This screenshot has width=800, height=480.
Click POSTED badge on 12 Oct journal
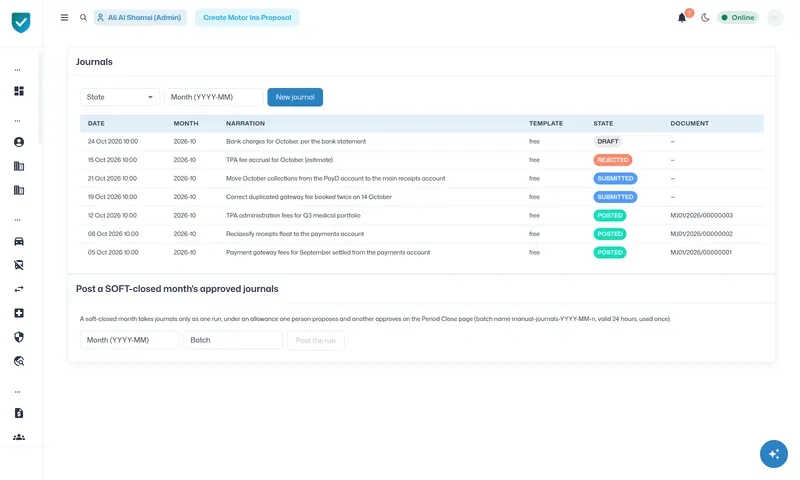610,215
